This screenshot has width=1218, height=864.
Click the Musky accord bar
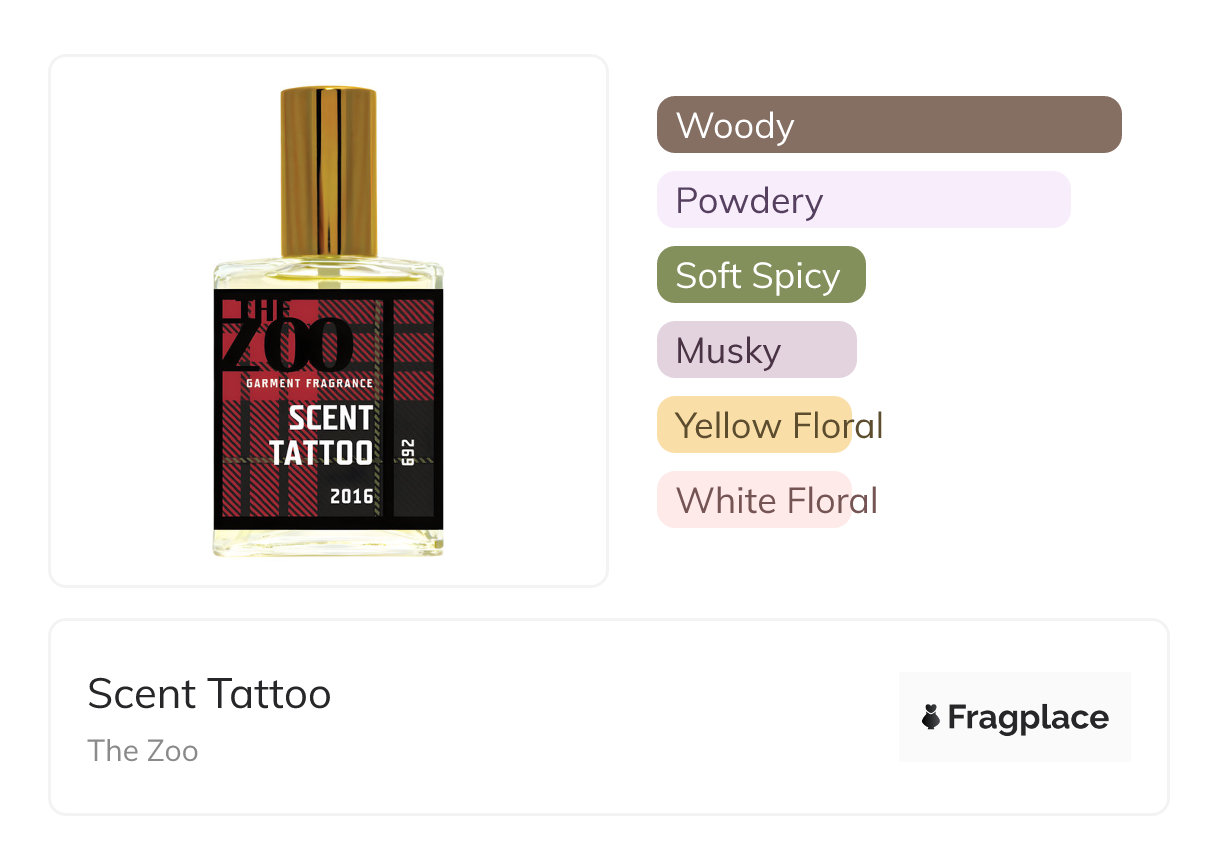(756, 350)
